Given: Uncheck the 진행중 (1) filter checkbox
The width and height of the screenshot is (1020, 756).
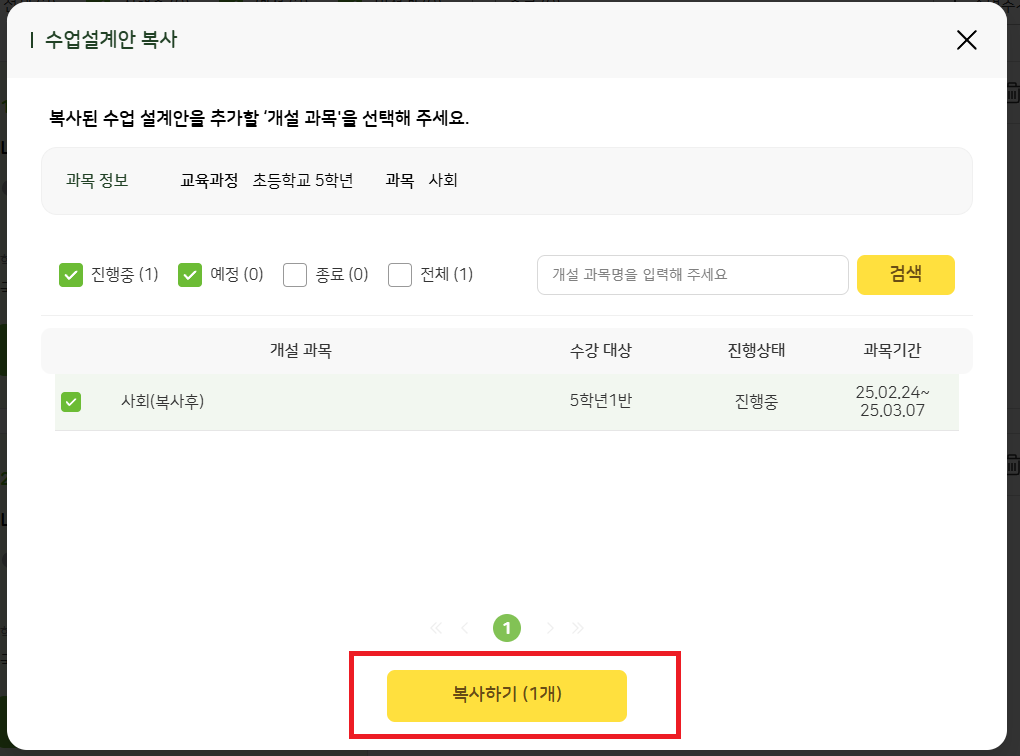Looking at the screenshot, I should [71, 275].
